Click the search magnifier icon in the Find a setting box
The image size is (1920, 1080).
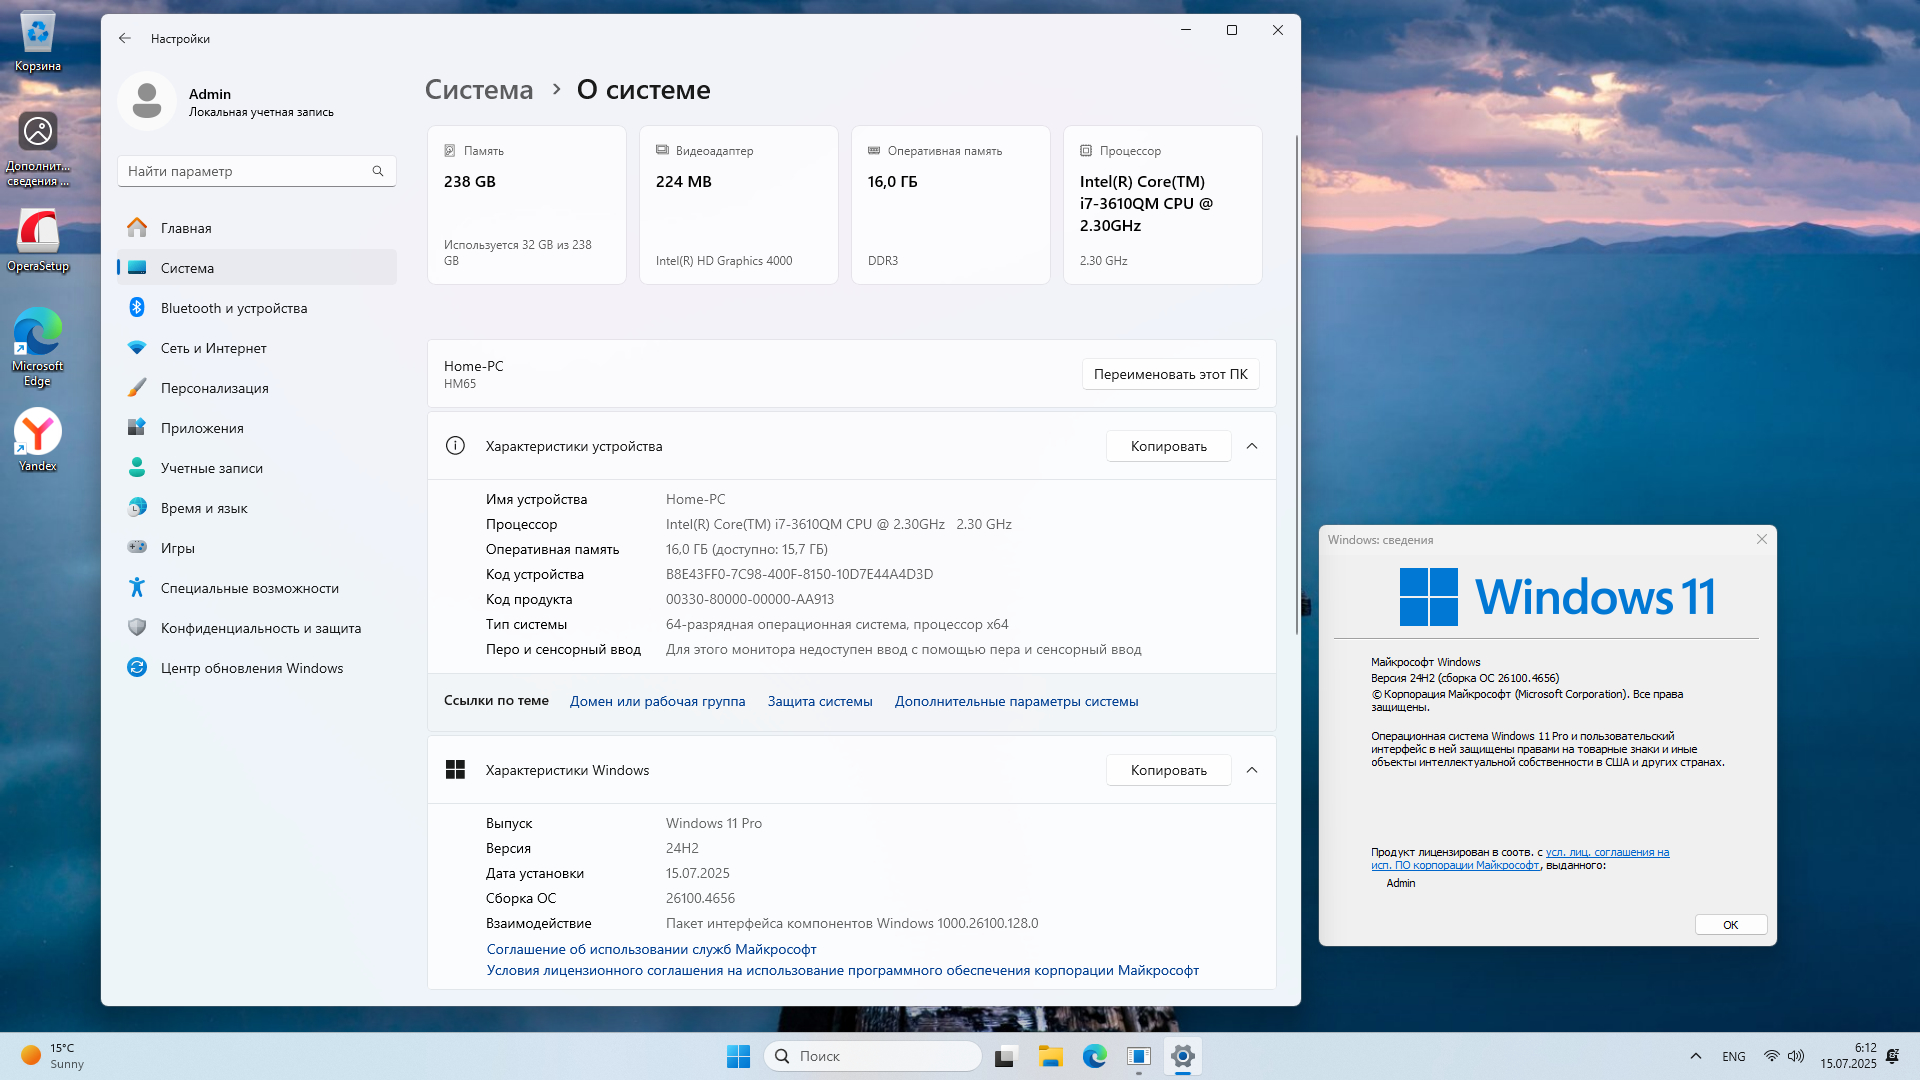[378, 171]
